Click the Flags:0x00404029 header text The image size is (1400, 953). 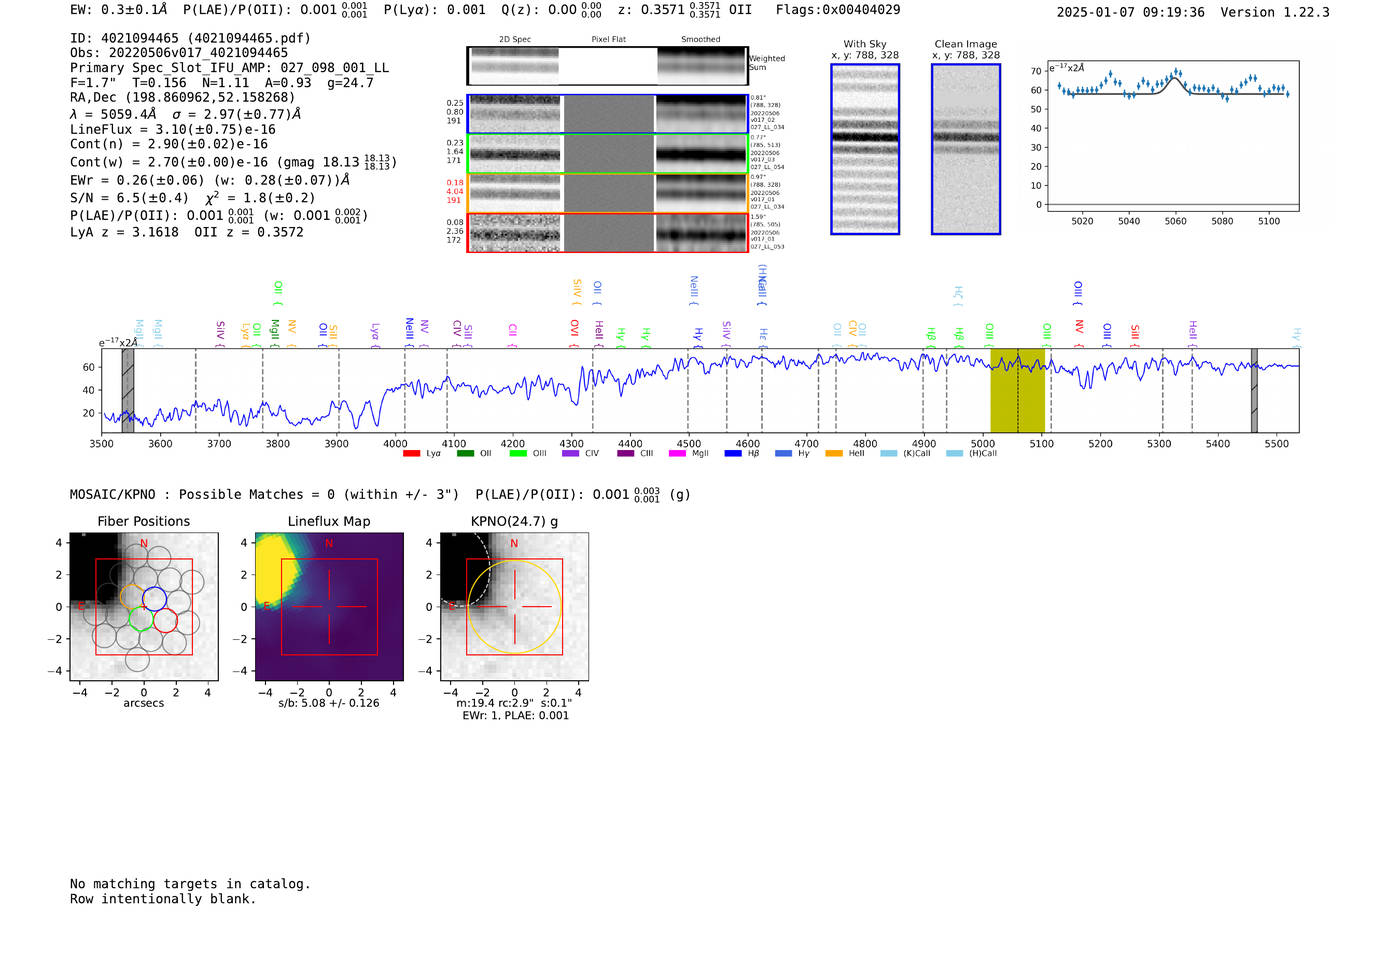[x=838, y=10]
